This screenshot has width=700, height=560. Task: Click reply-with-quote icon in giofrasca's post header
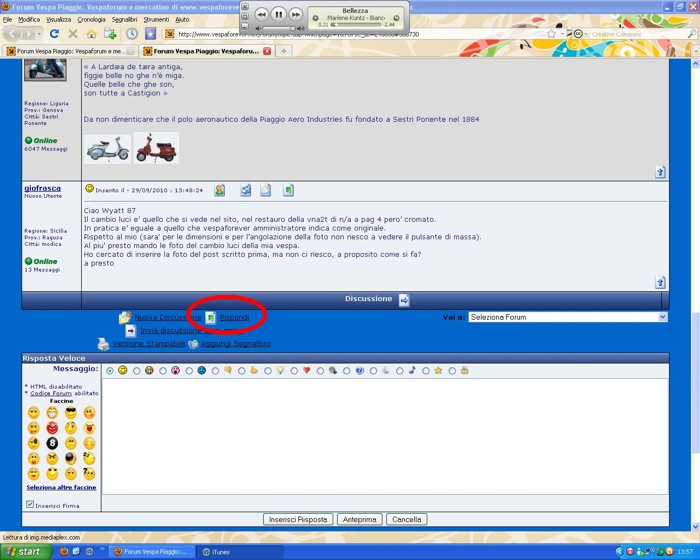(x=288, y=190)
